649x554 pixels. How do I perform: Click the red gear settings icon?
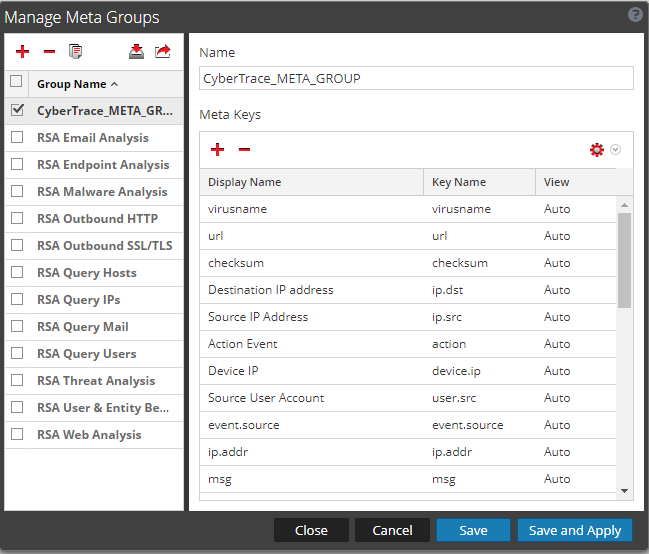pyautogui.click(x=597, y=149)
